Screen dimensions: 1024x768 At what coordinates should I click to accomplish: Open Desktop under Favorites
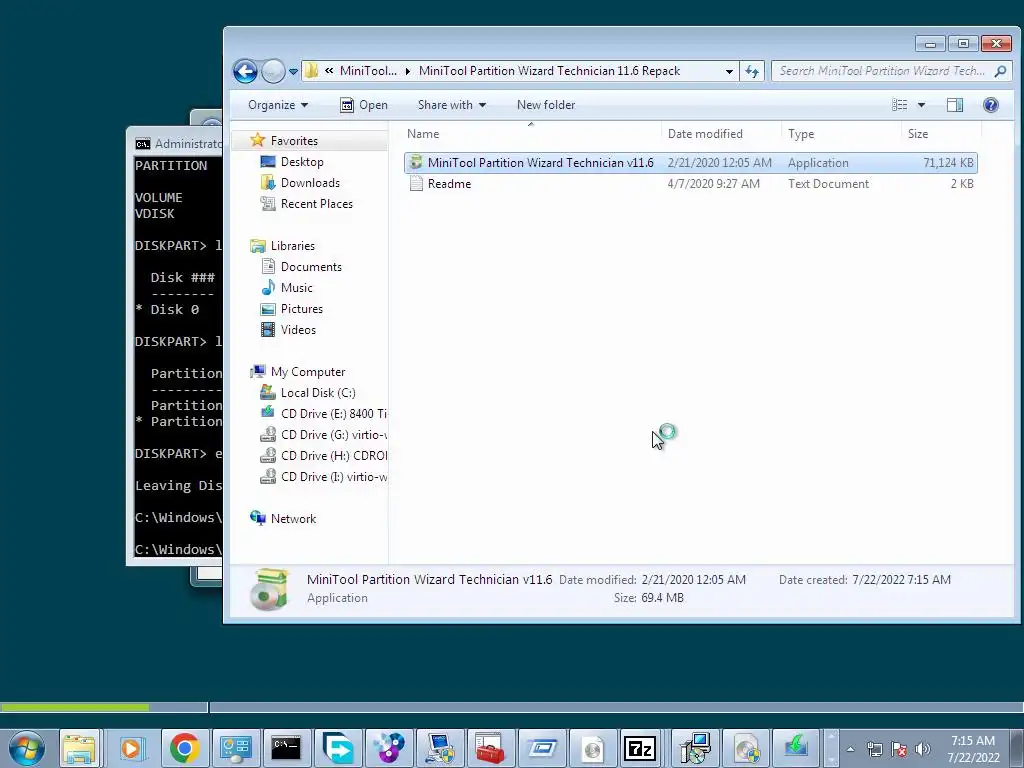click(302, 162)
